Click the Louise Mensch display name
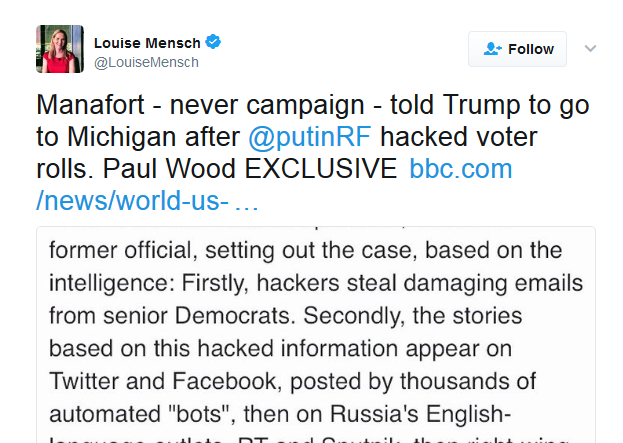Viewport: 623px width, 443px height. click(146, 42)
